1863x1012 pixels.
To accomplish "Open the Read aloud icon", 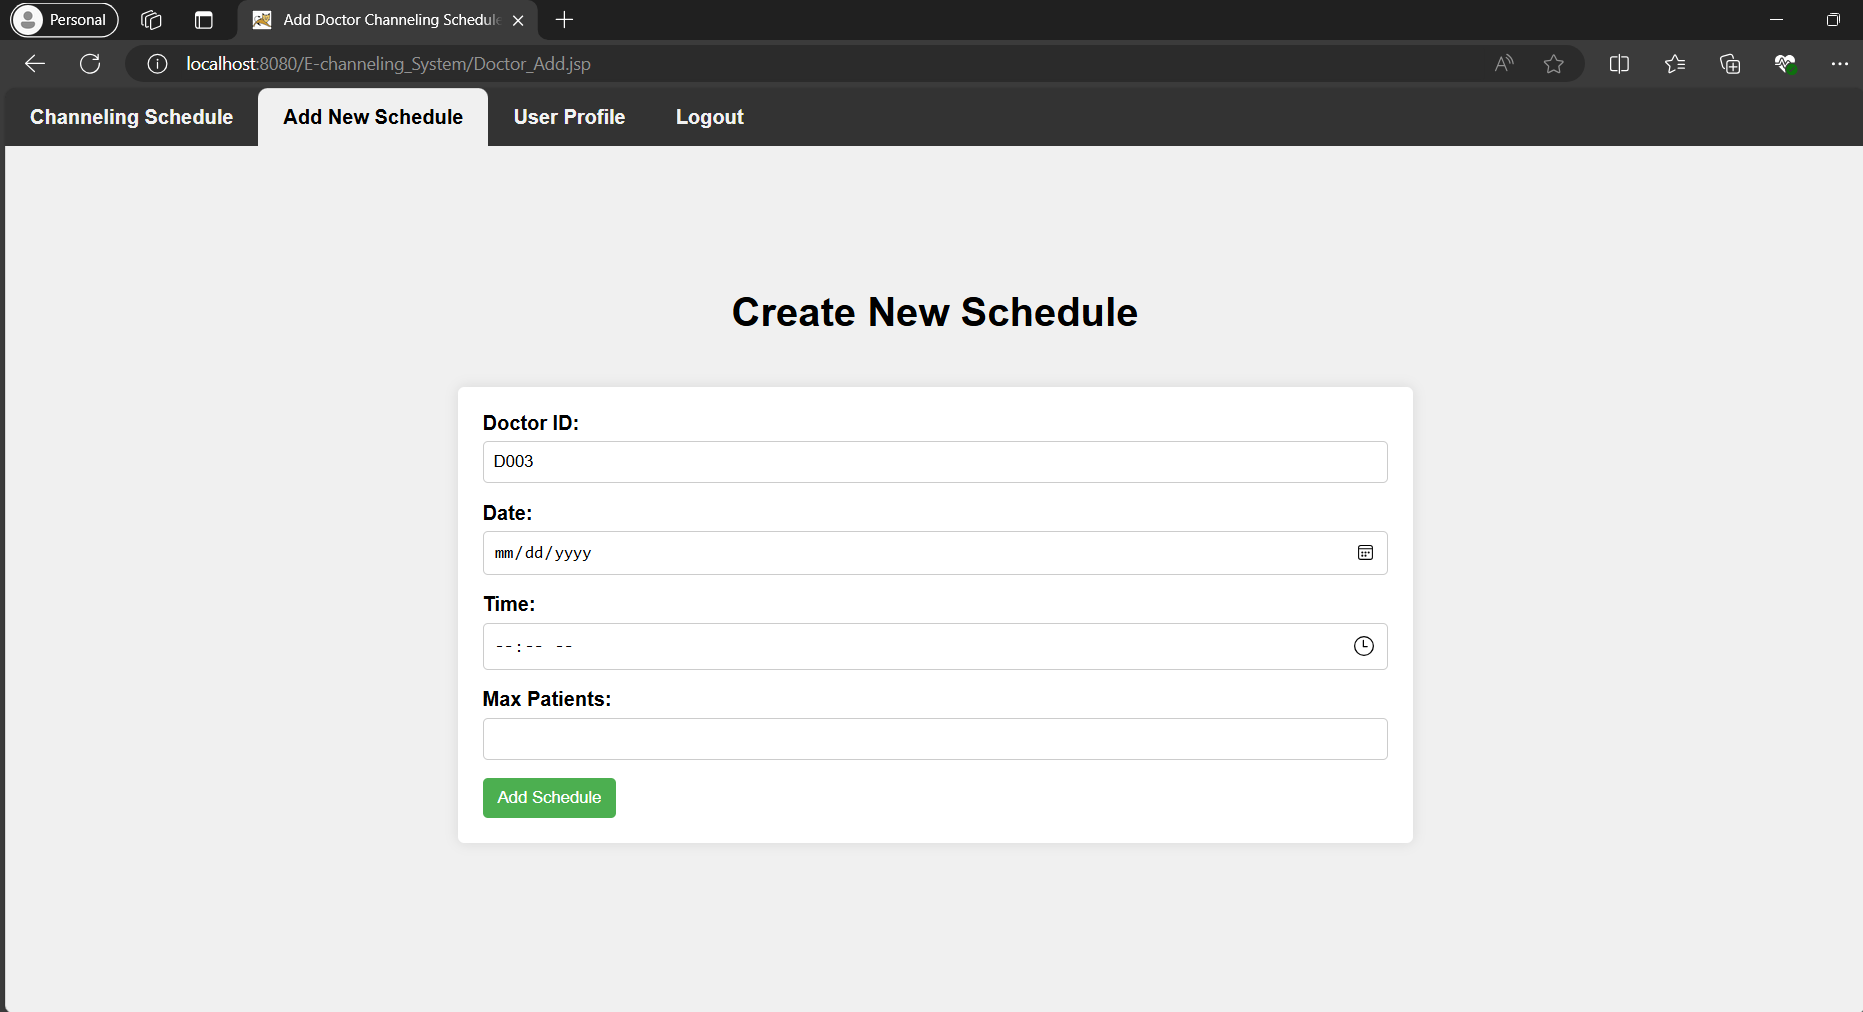I will pyautogui.click(x=1503, y=64).
